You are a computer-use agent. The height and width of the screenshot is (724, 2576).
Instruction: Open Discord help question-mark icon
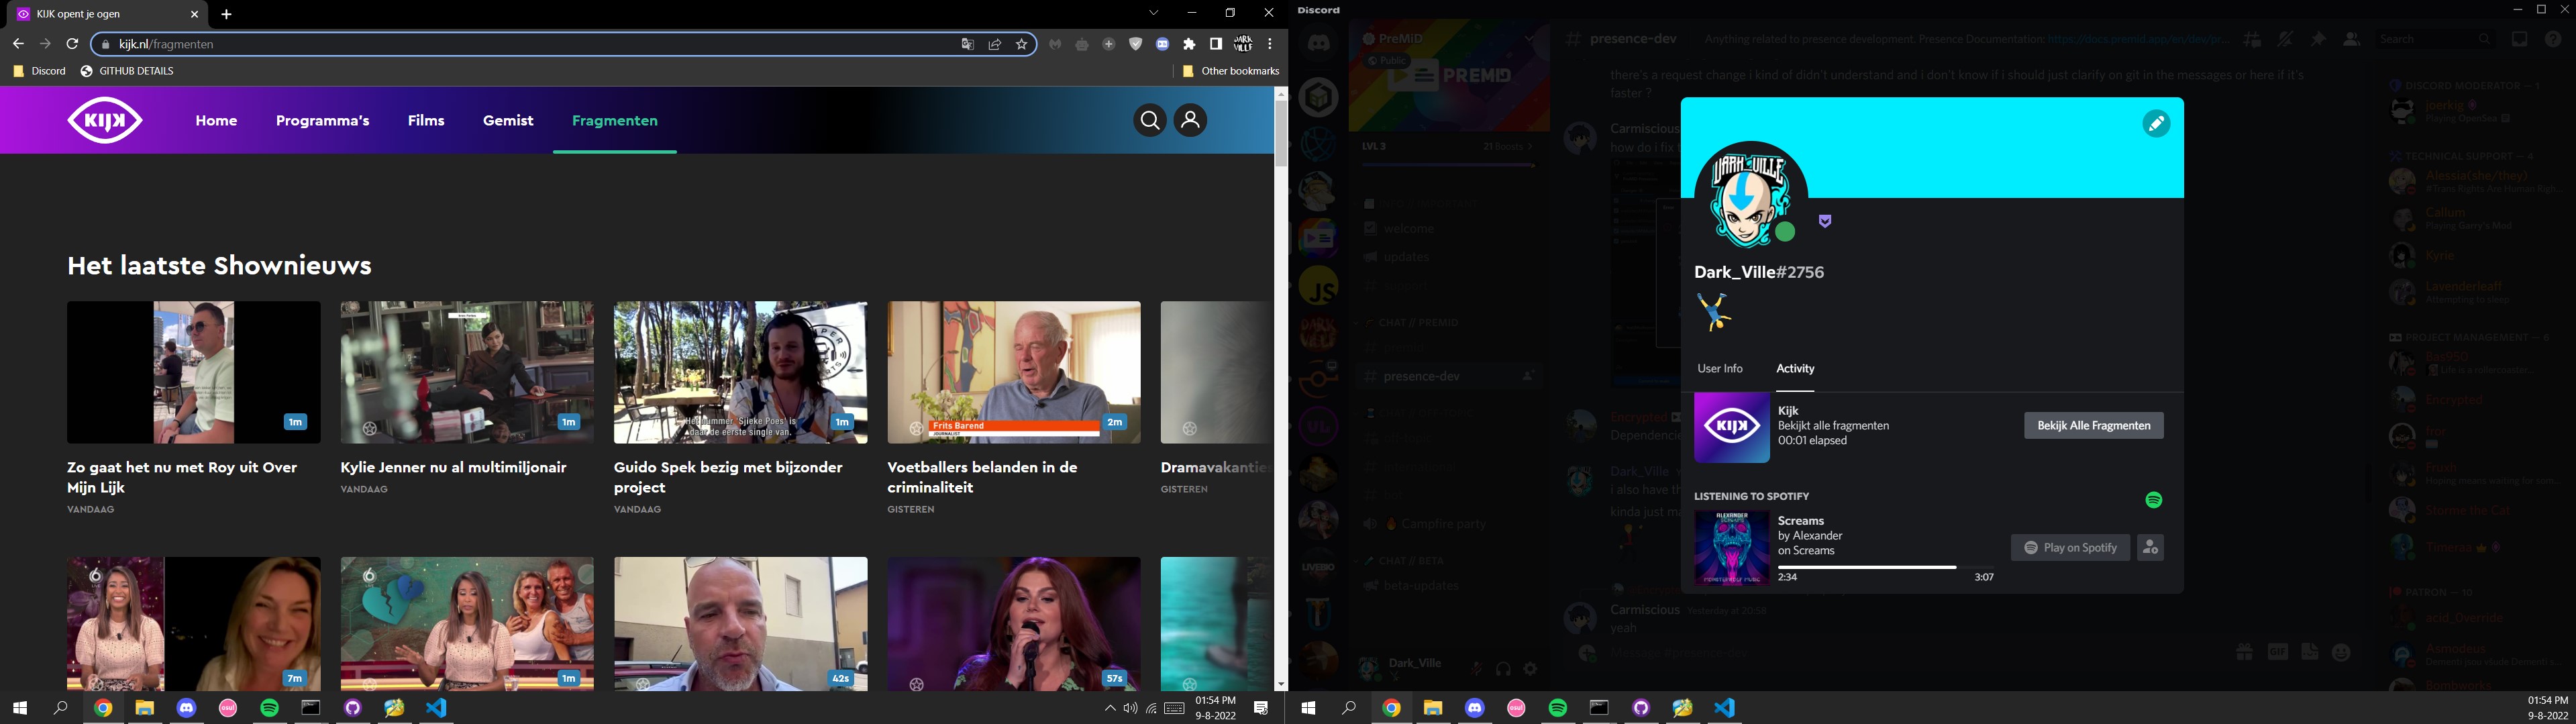click(x=2553, y=39)
